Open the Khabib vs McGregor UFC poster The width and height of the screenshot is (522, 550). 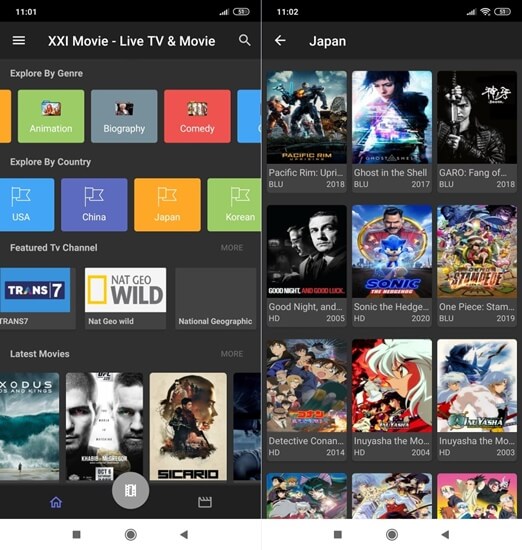click(x=104, y=426)
